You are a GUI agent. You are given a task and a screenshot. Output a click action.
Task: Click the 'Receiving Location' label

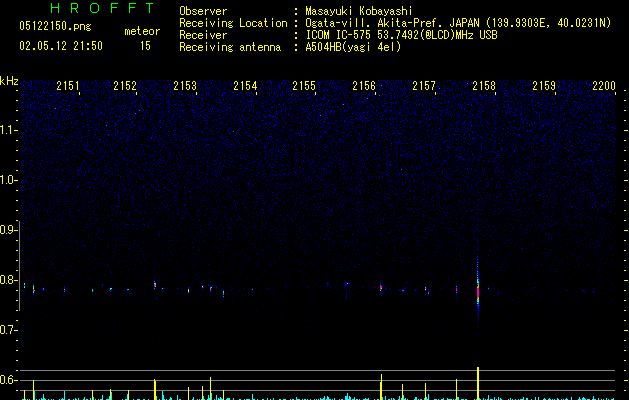[233, 23]
